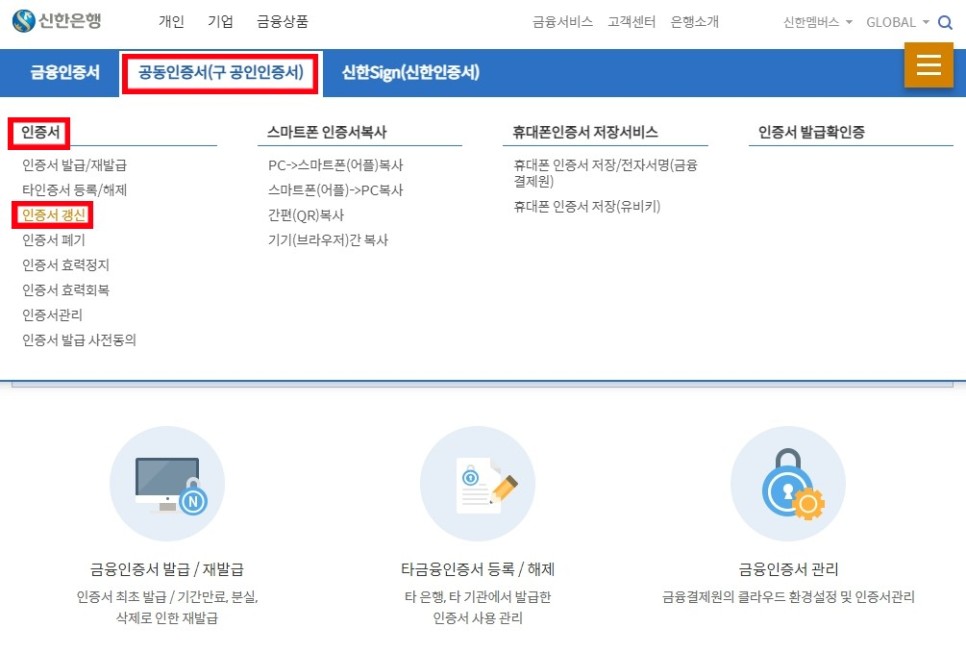The height and width of the screenshot is (653, 966).
Task: Open 인증서 폐기 link
Action: point(54,240)
